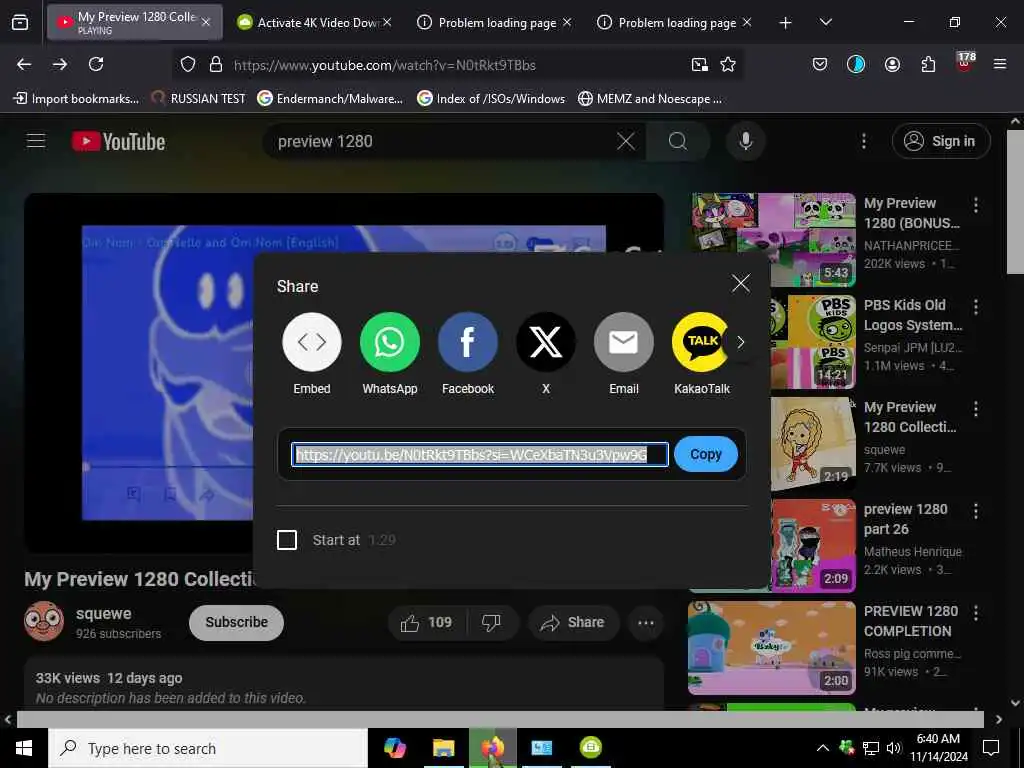Go forward one page

(60, 64)
